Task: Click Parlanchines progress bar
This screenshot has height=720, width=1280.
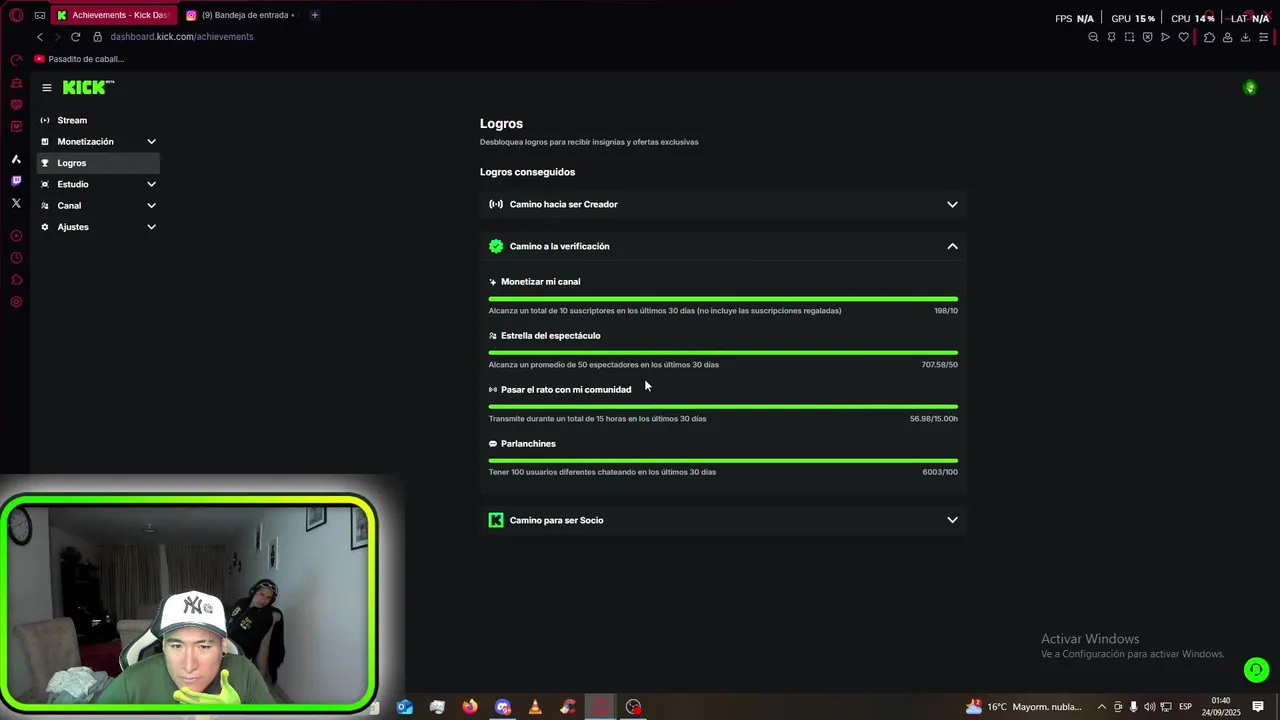Action: [x=723, y=461]
